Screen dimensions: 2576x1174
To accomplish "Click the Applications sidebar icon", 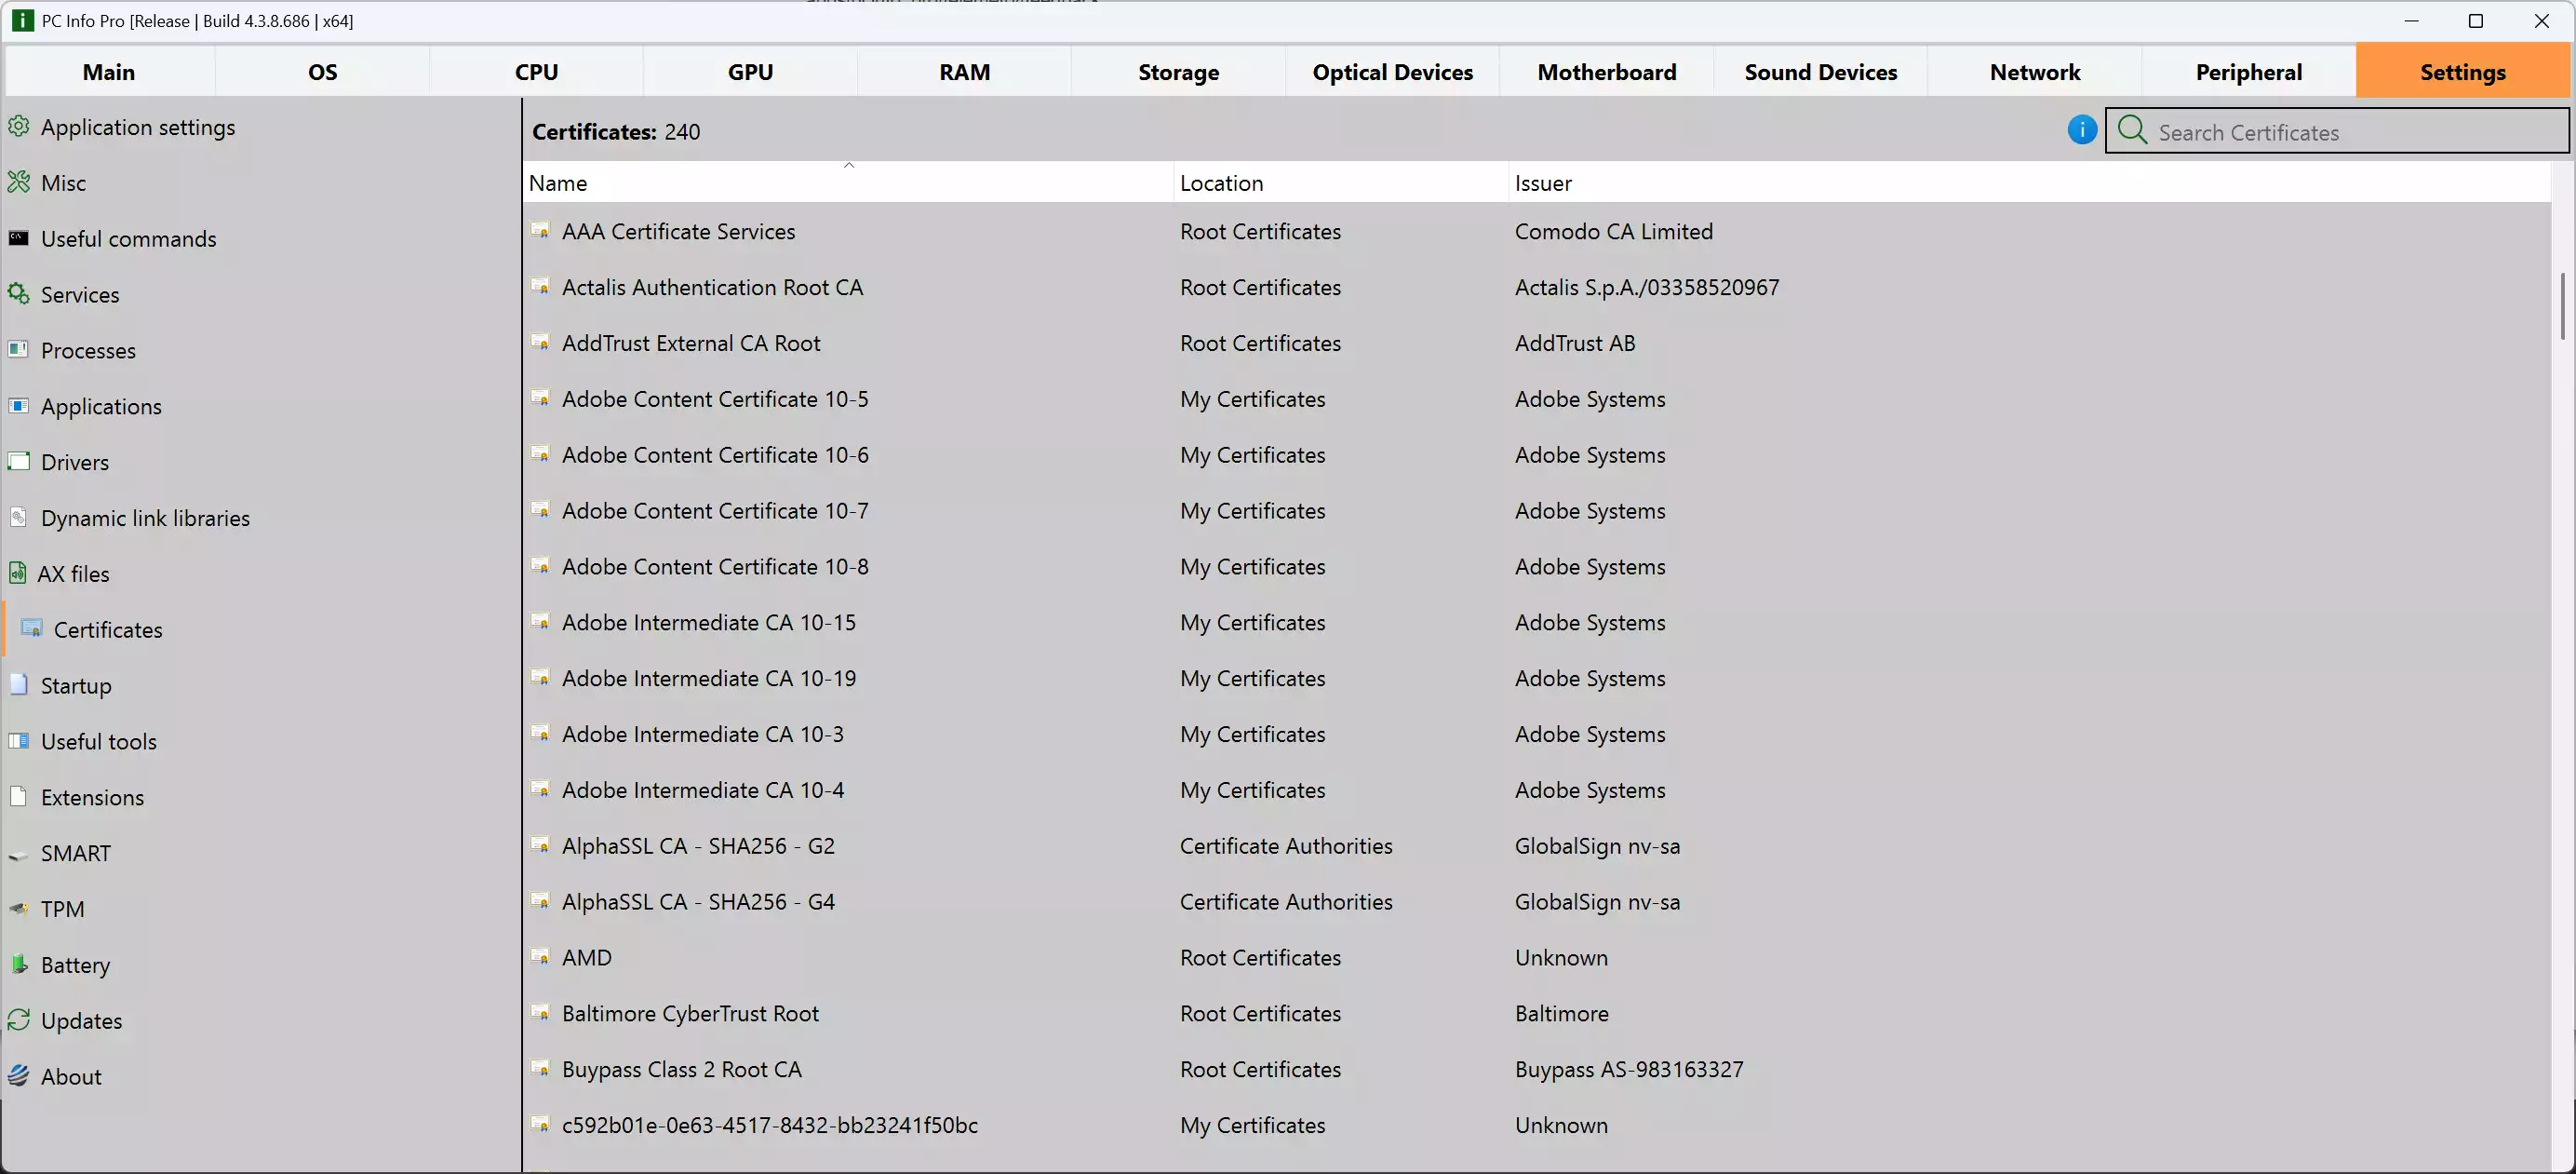I will pyautogui.click(x=18, y=406).
